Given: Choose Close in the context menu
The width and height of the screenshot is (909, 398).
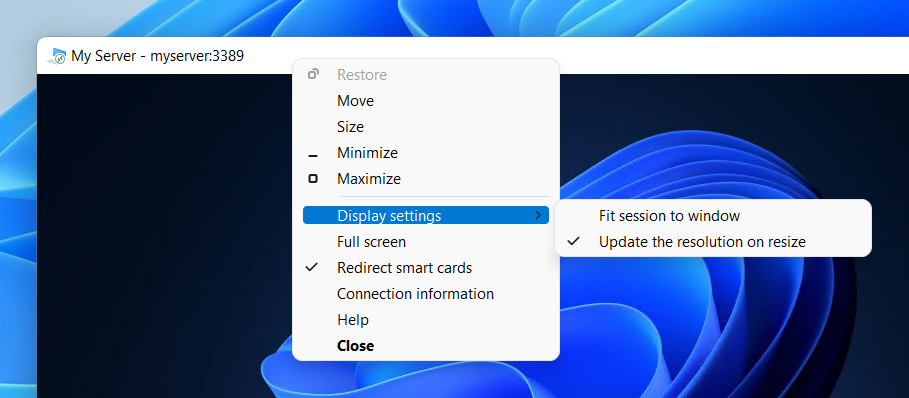Looking at the screenshot, I should [x=426, y=346].
